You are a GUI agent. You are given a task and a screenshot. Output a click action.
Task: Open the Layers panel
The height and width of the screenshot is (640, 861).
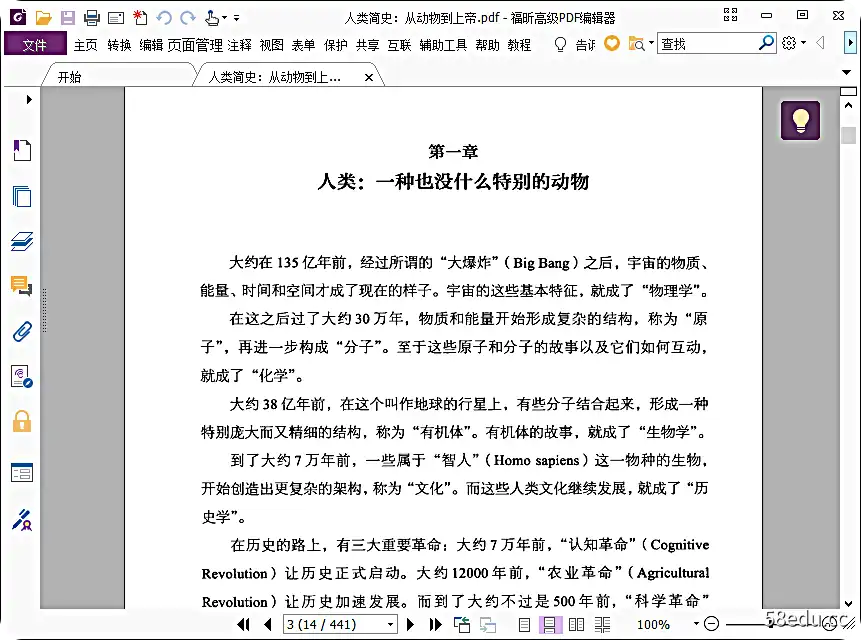(22, 241)
